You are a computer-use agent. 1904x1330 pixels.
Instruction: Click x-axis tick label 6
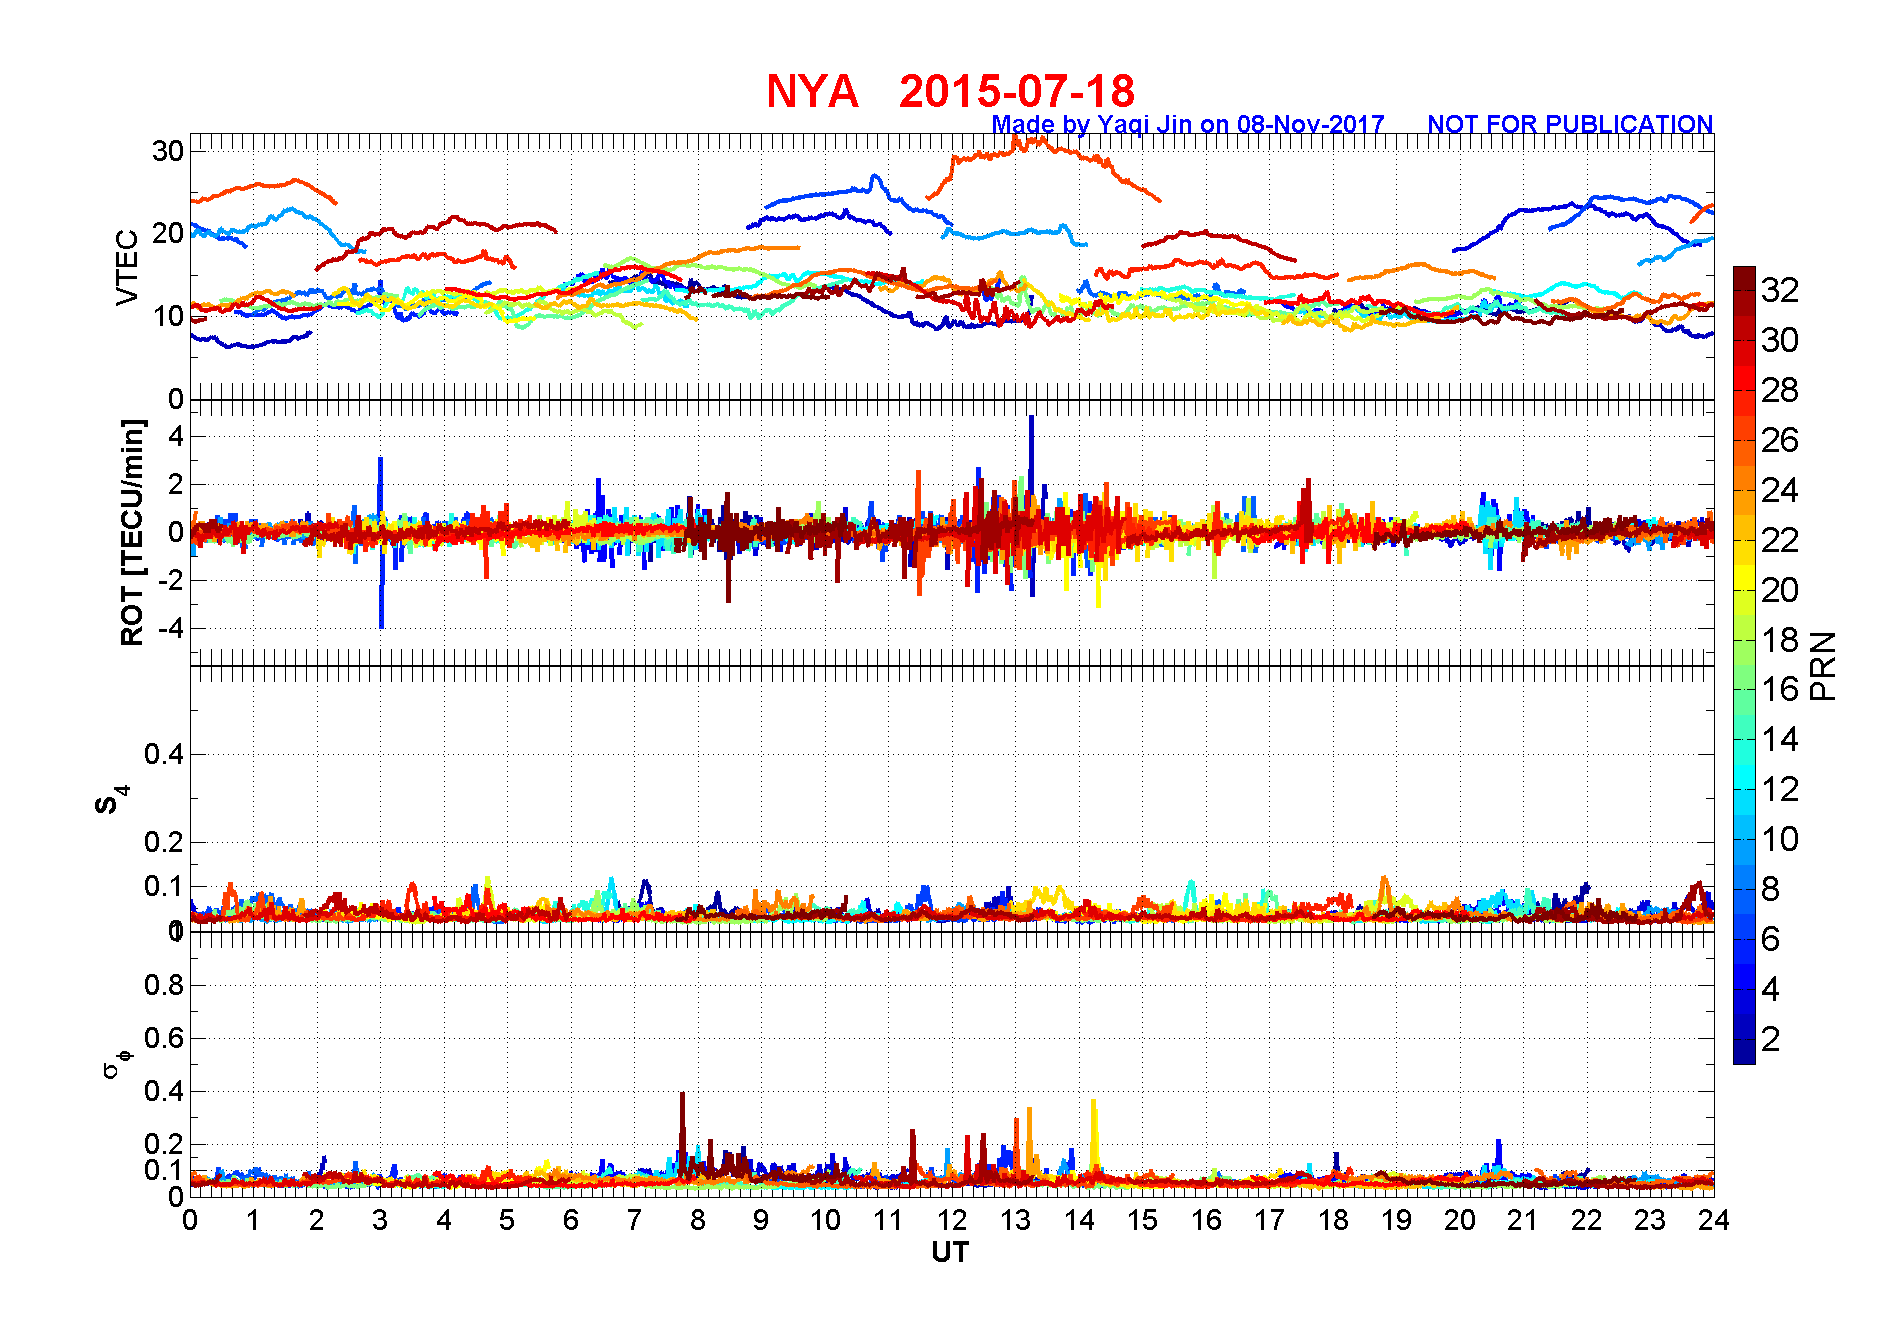571,1220
